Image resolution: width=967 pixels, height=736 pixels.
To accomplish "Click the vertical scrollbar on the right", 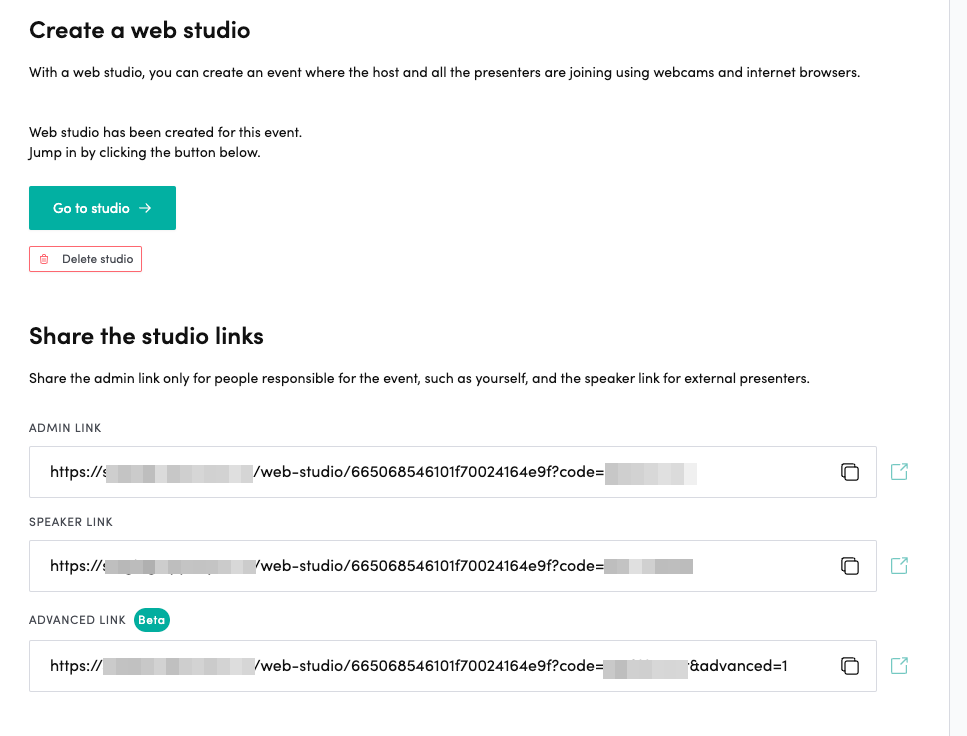I will (x=960, y=368).
